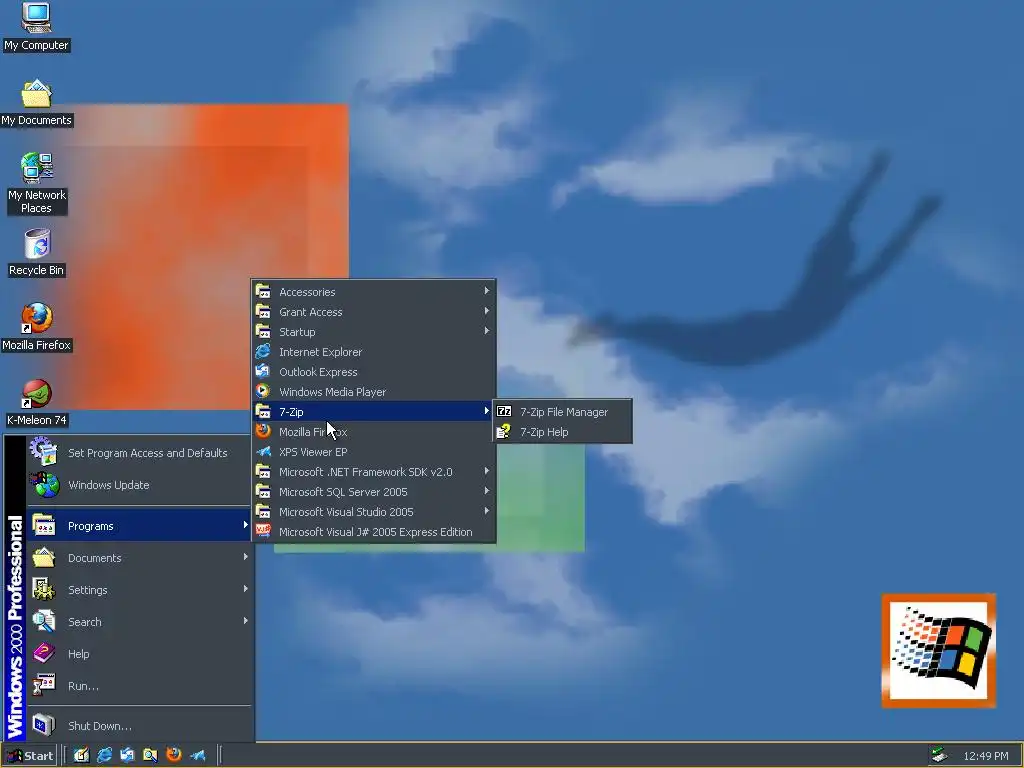Expand Programs submenu arrow
Screen dimensions: 1024x768
tap(246, 524)
